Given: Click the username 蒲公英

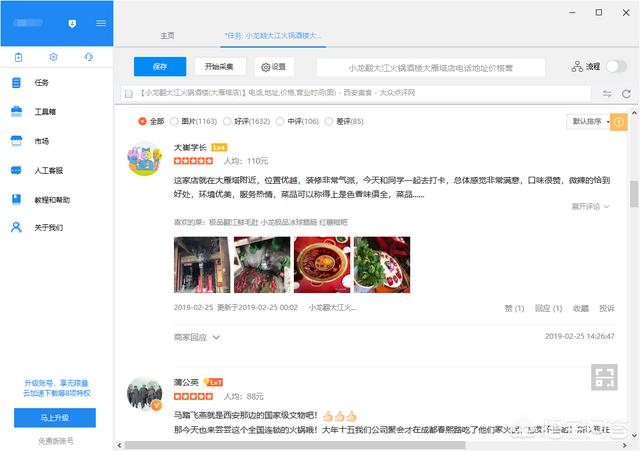Looking at the screenshot, I should 186,382.
